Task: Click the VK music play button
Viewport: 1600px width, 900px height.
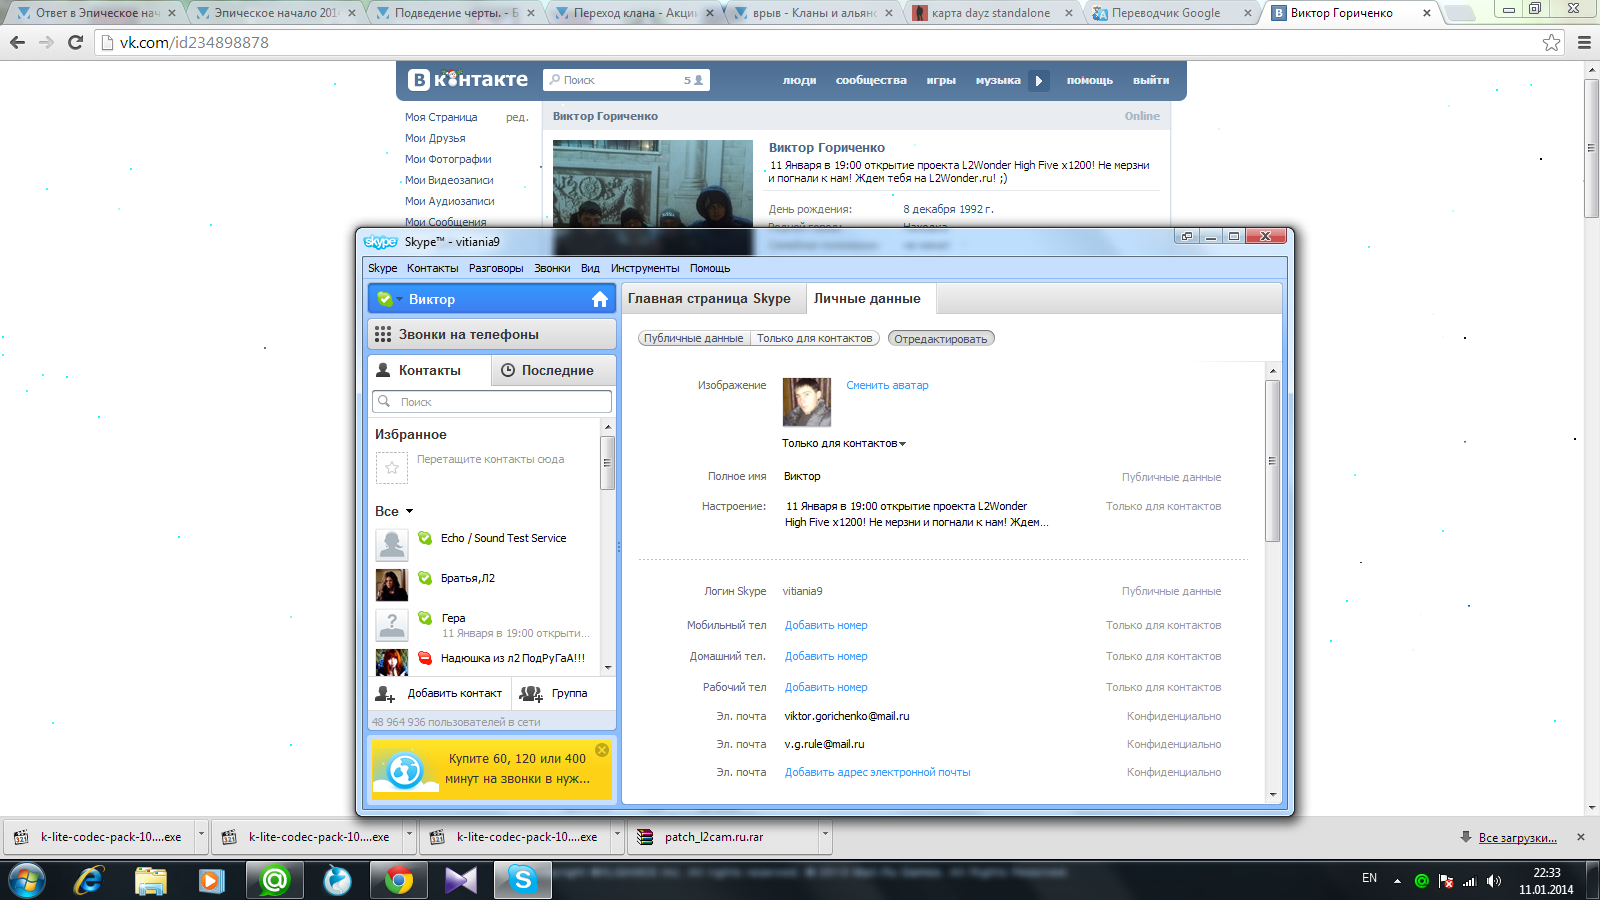Action: tap(1038, 80)
